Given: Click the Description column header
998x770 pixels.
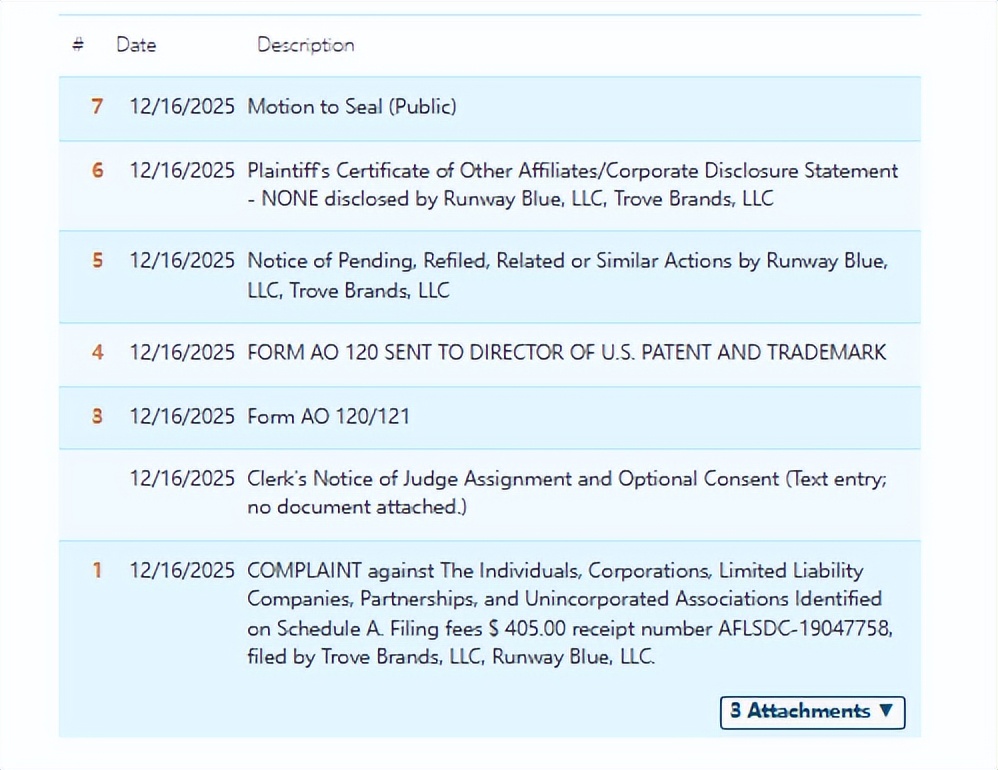Looking at the screenshot, I should tap(305, 45).
